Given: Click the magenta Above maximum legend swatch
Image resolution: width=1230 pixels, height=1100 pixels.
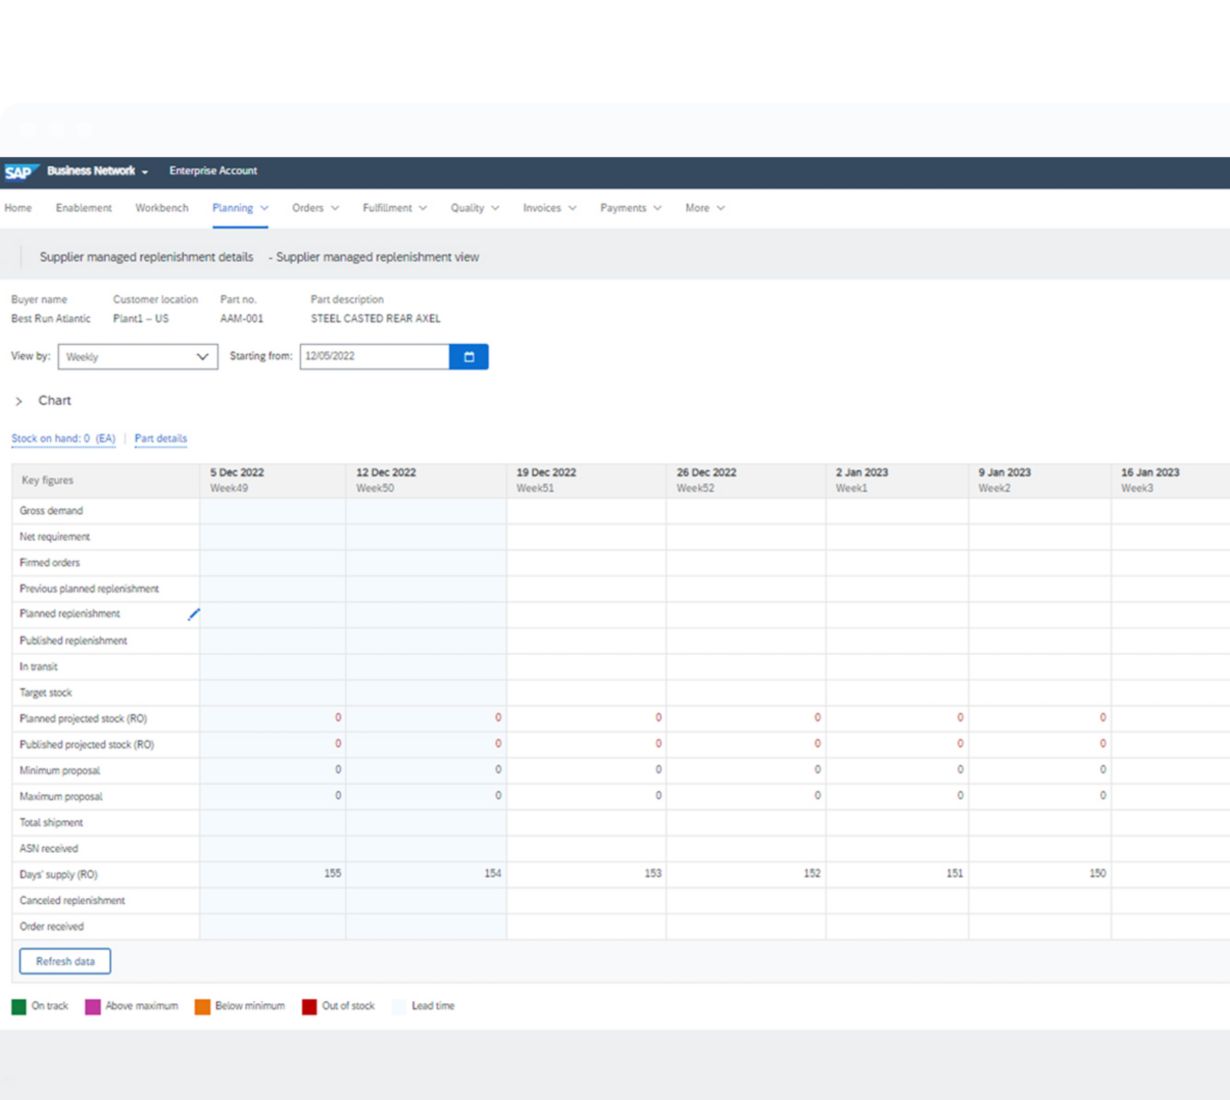Looking at the screenshot, I should [x=93, y=1007].
